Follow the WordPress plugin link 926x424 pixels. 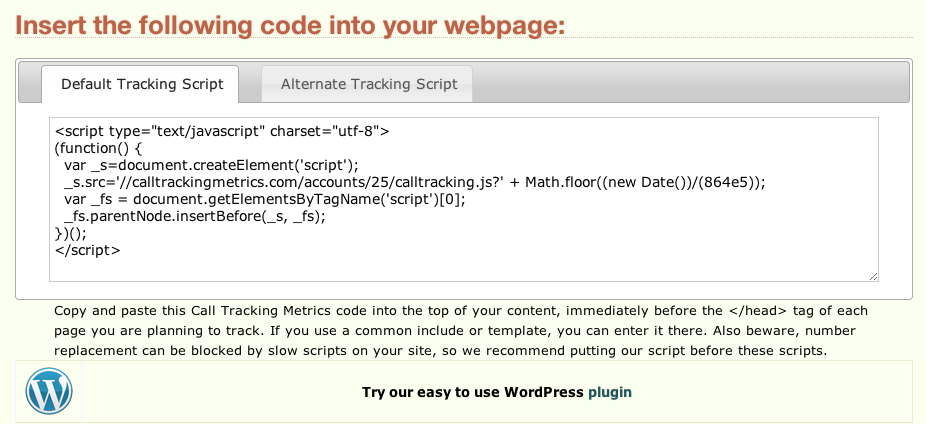pos(610,392)
